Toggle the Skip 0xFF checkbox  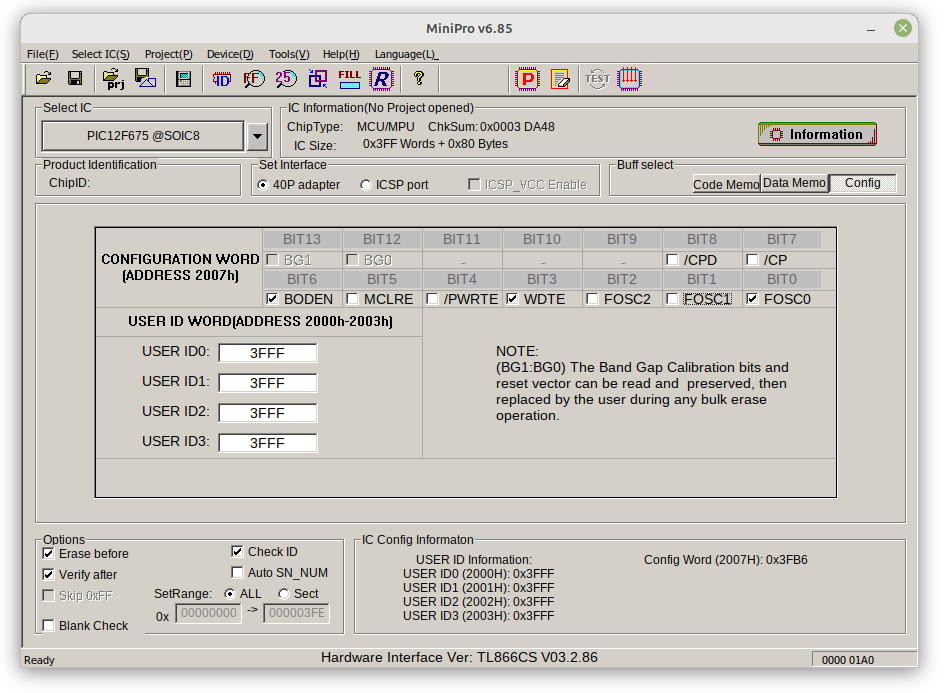point(48,596)
